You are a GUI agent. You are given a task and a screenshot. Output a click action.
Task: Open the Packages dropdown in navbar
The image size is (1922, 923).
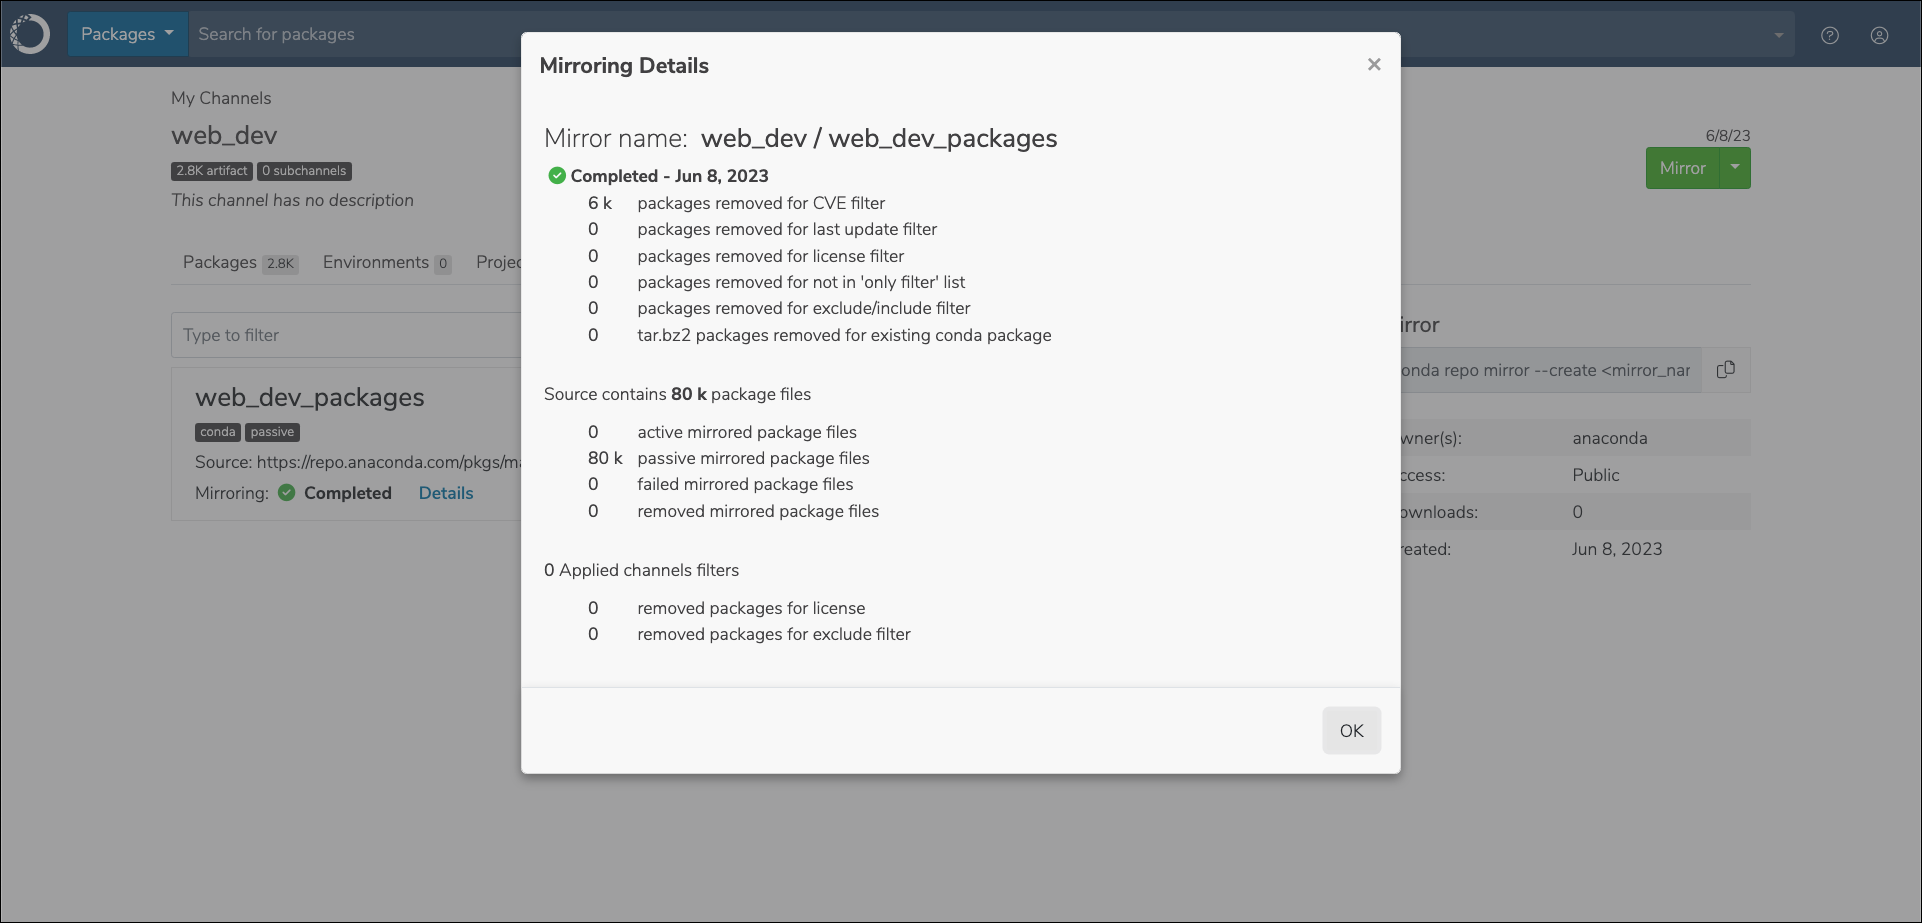[128, 34]
